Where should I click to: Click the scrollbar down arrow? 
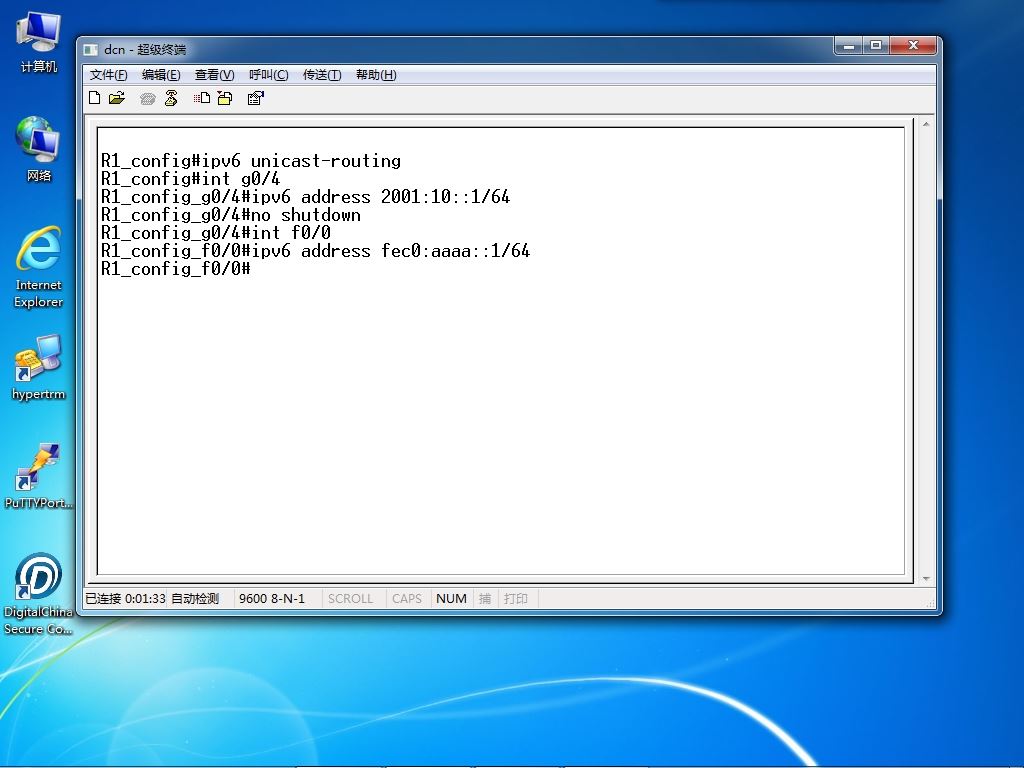(x=926, y=579)
